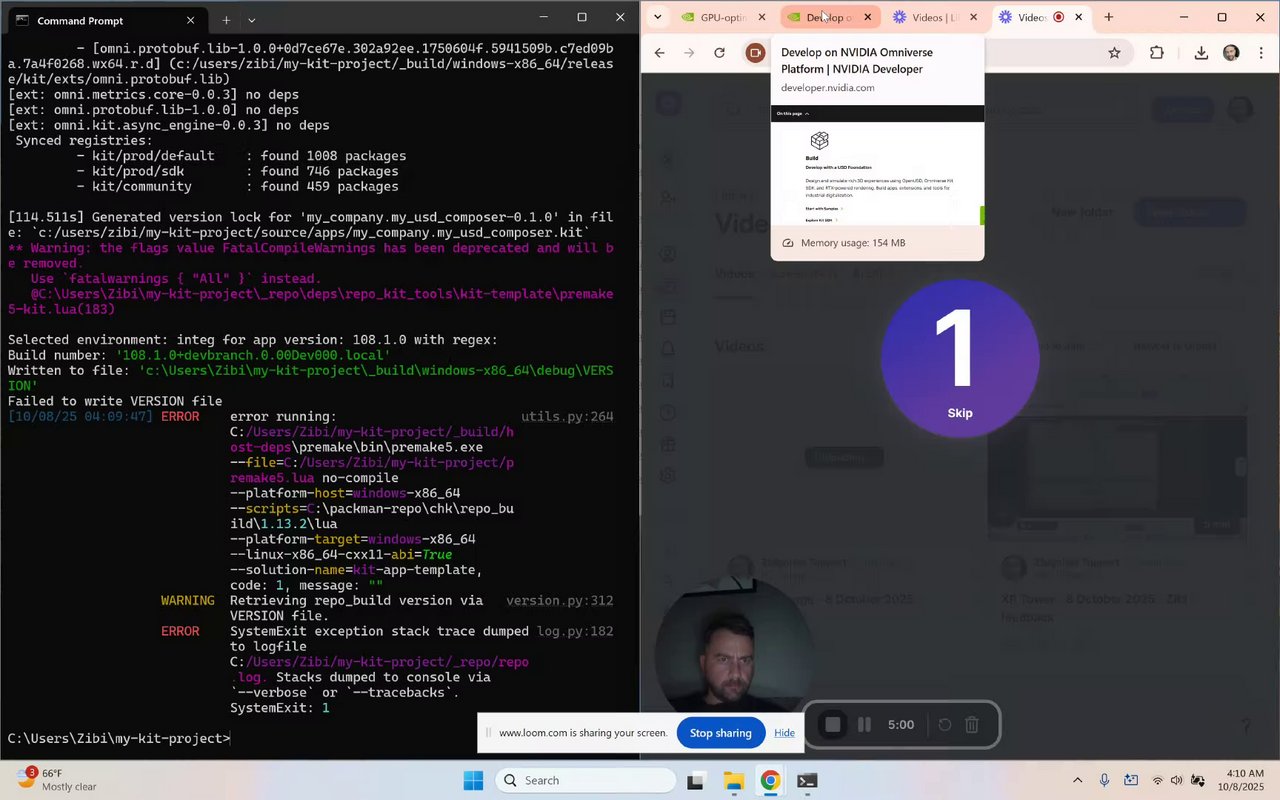Screen dimensions: 1280x800
Task: Click Stop sharing in the screen share bar
Action: click(x=720, y=733)
